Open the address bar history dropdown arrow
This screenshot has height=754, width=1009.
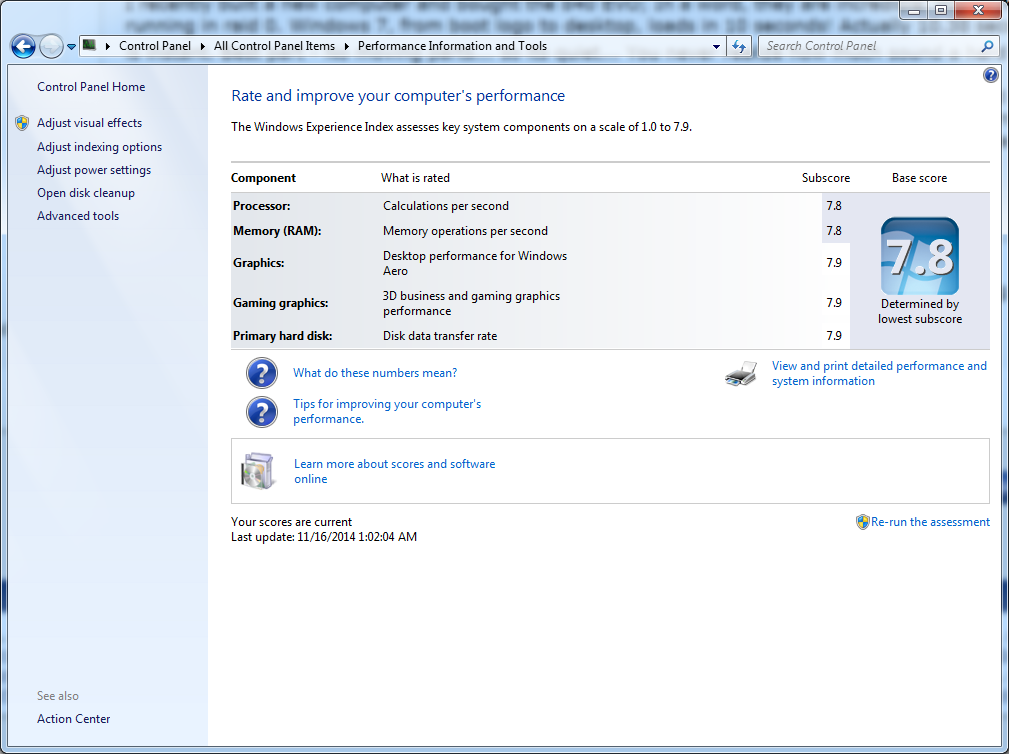(716, 46)
